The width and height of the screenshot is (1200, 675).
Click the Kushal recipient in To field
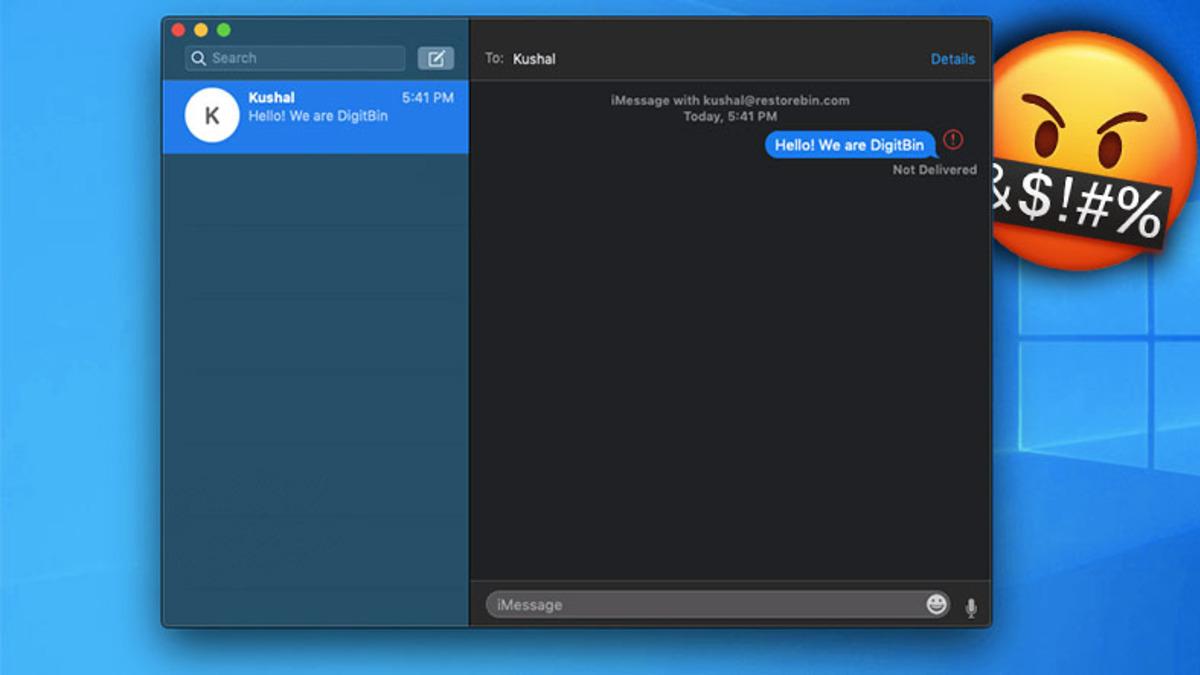534,59
